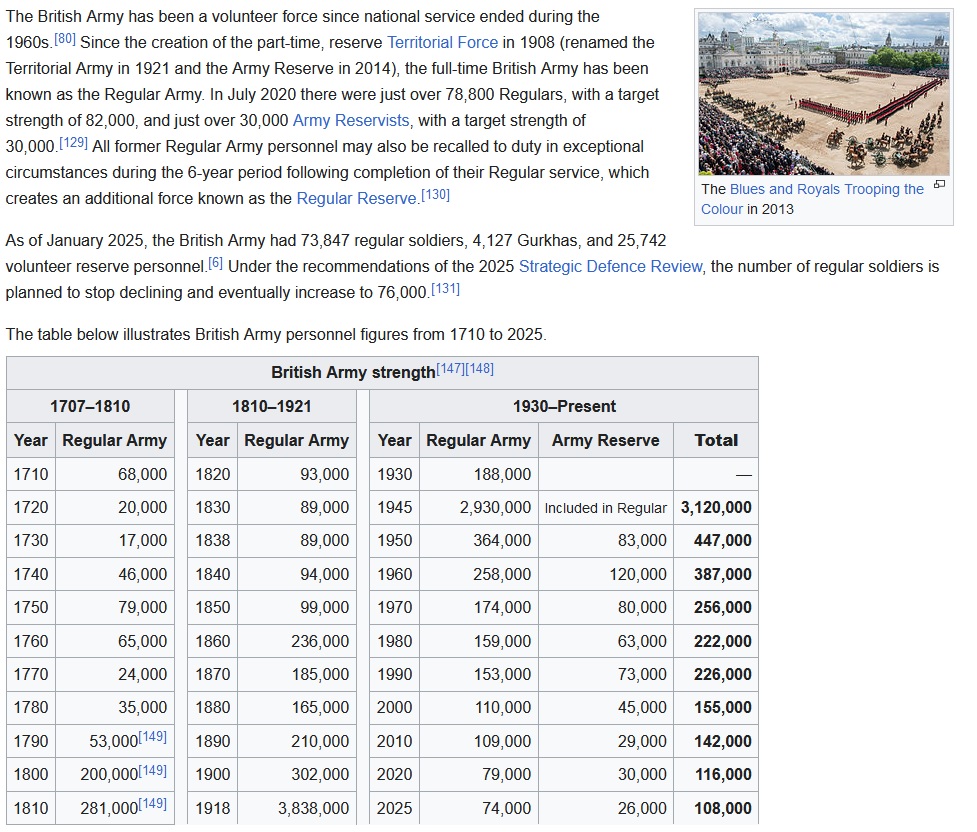The width and height of the screenshot is (977, 832).
Task: Open the Territorial Force link
Action: (x=442, y=42)
